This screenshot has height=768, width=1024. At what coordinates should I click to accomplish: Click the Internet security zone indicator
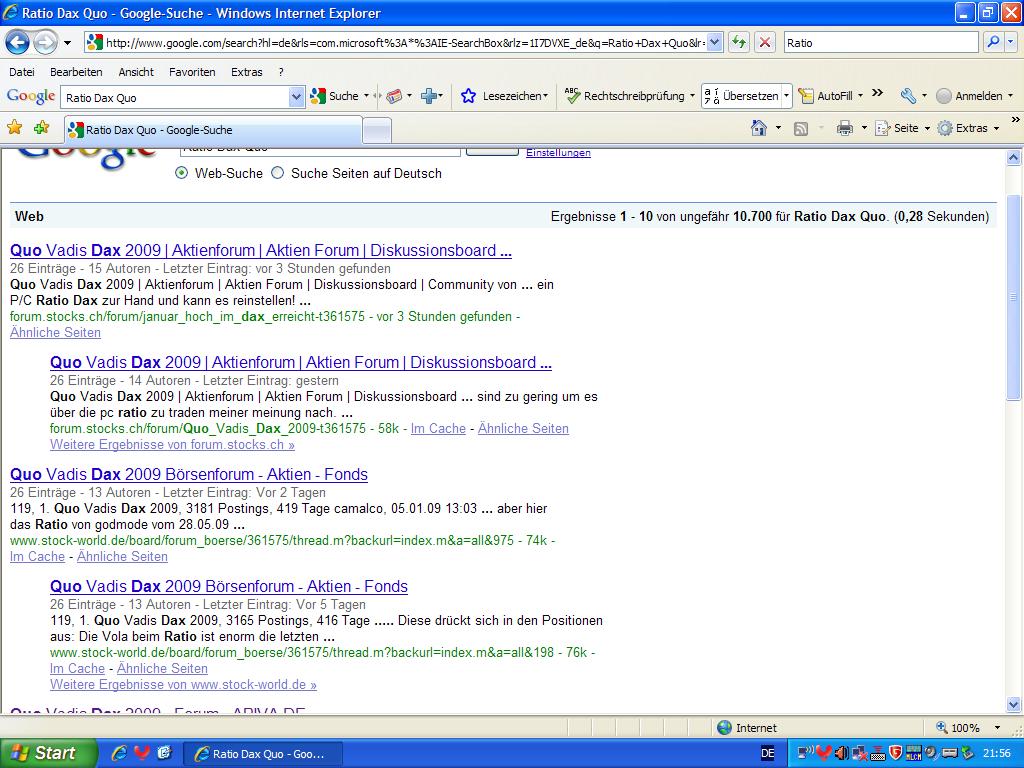[x=746, y=728]
